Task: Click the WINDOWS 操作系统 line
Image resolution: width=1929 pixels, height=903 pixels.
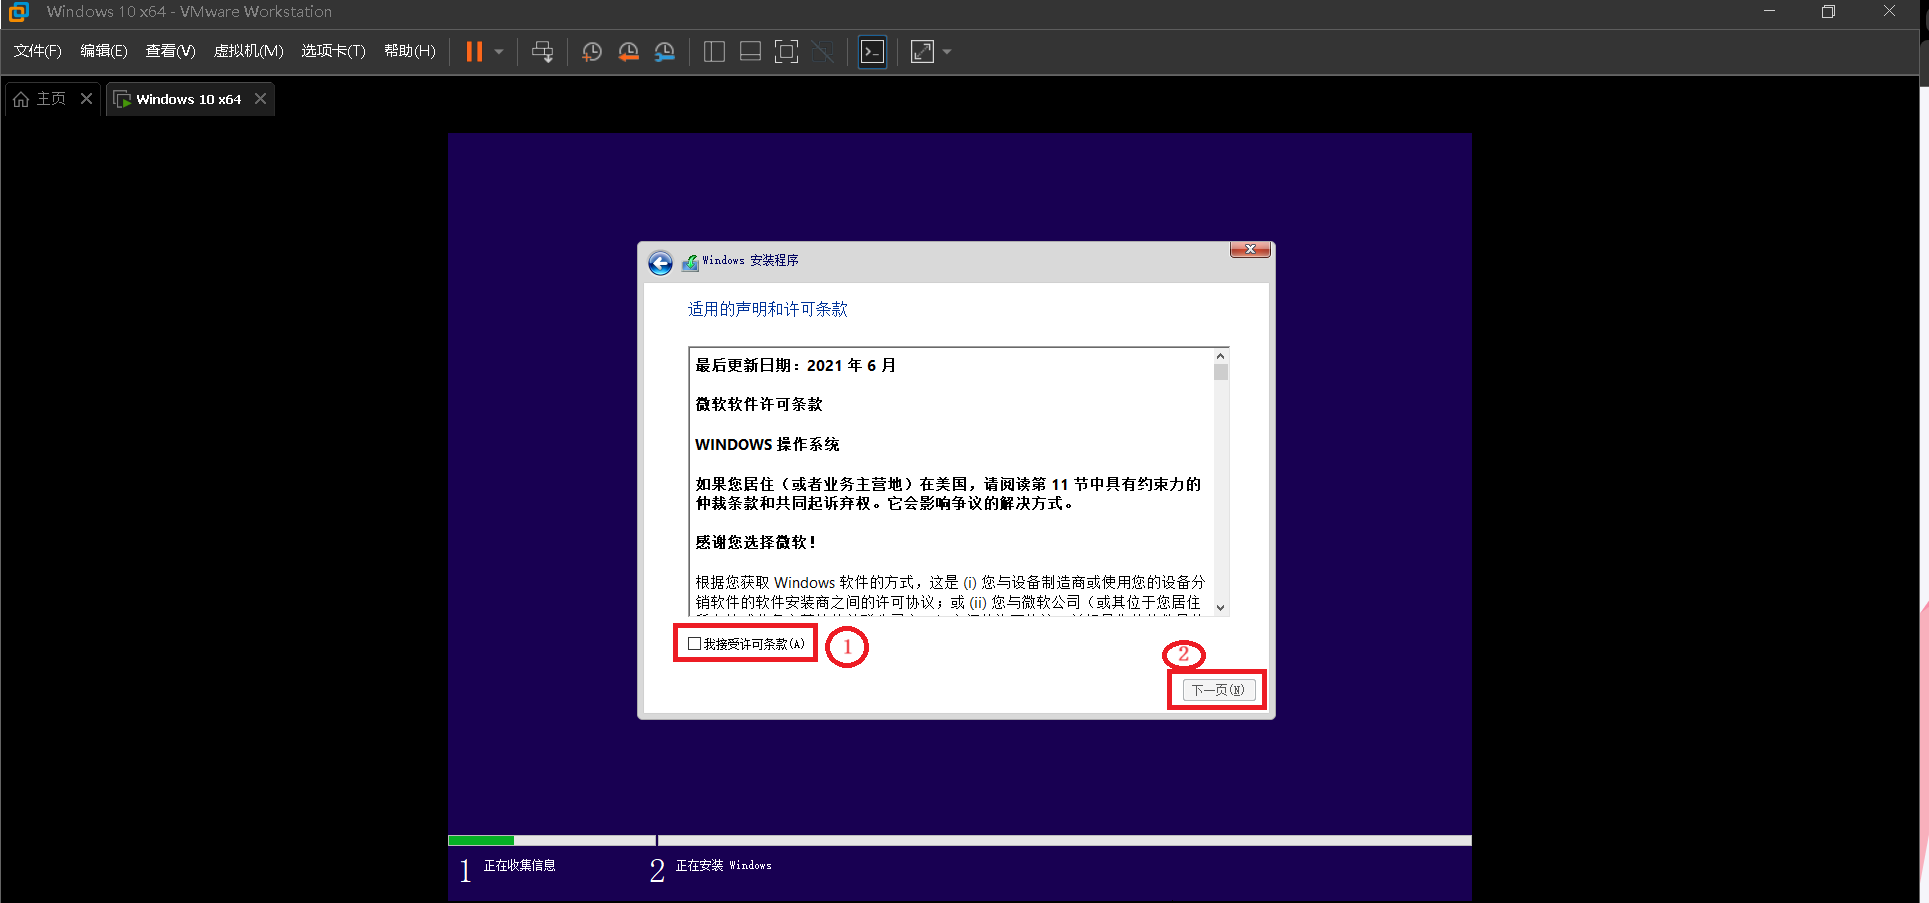Action: (767, 444)
